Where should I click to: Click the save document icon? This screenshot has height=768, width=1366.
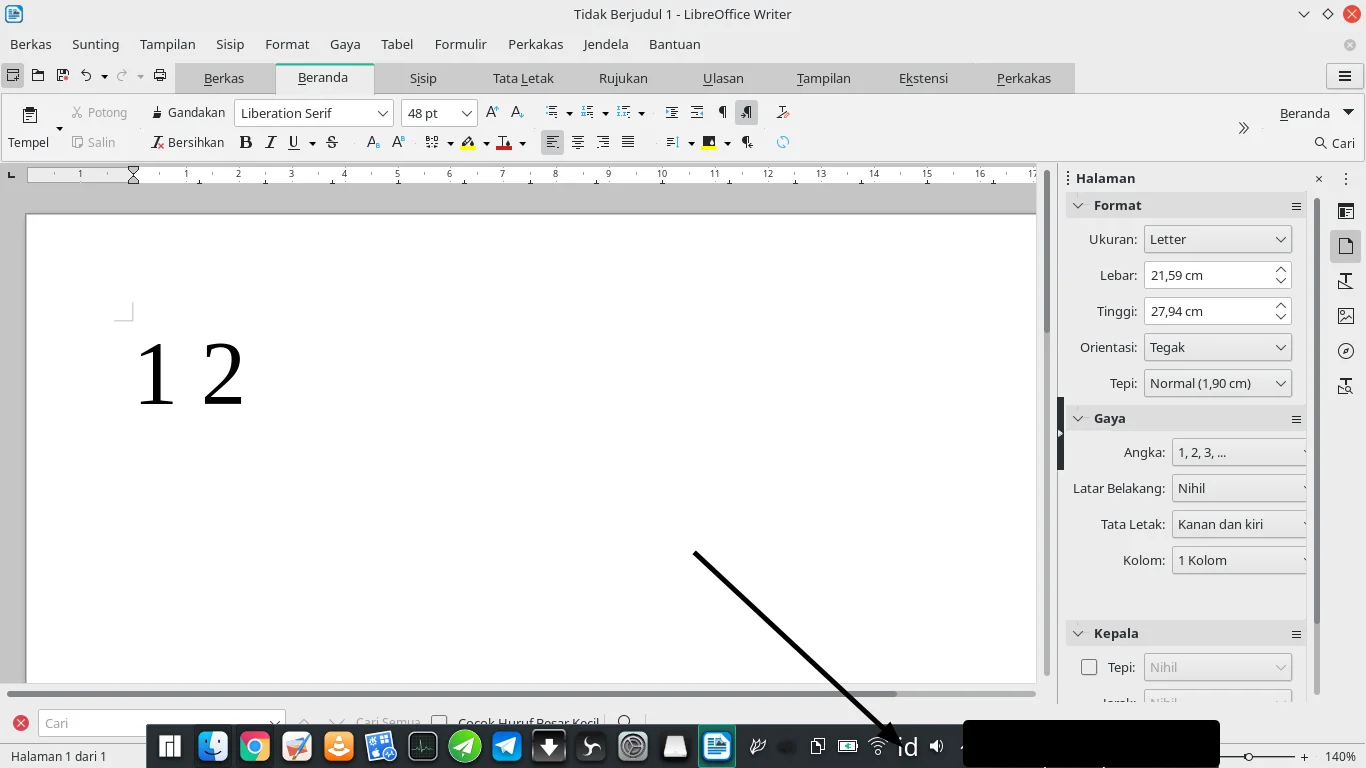[x=62, y=75]
